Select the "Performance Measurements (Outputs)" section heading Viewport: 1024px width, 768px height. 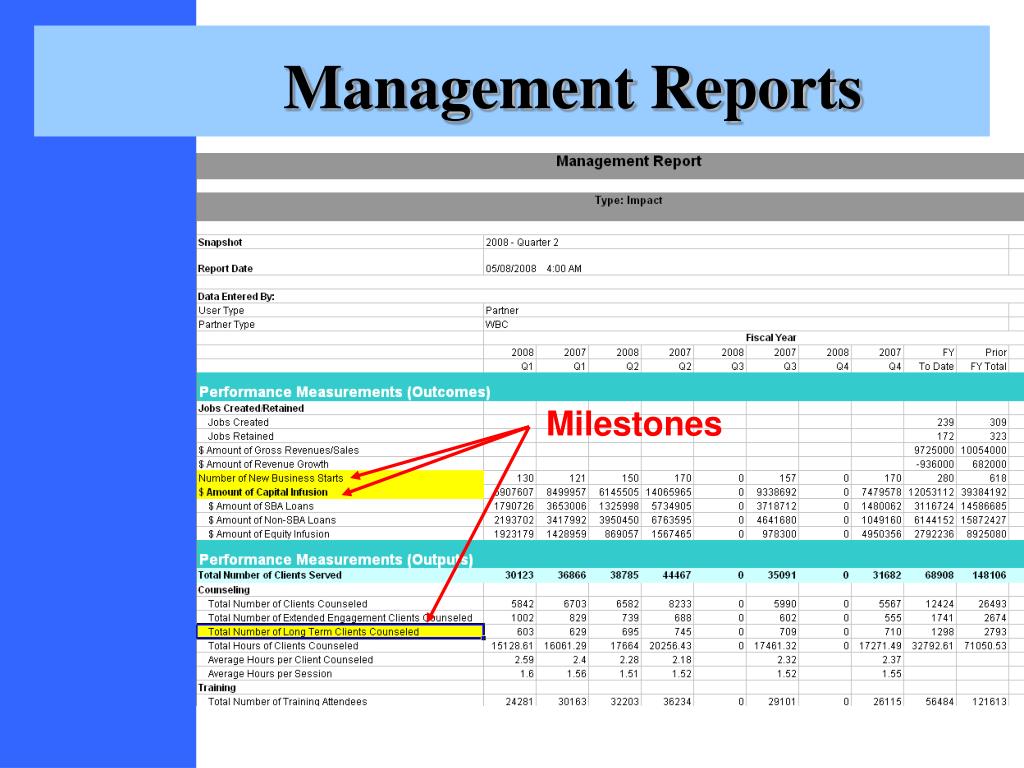tap(336, 560)
